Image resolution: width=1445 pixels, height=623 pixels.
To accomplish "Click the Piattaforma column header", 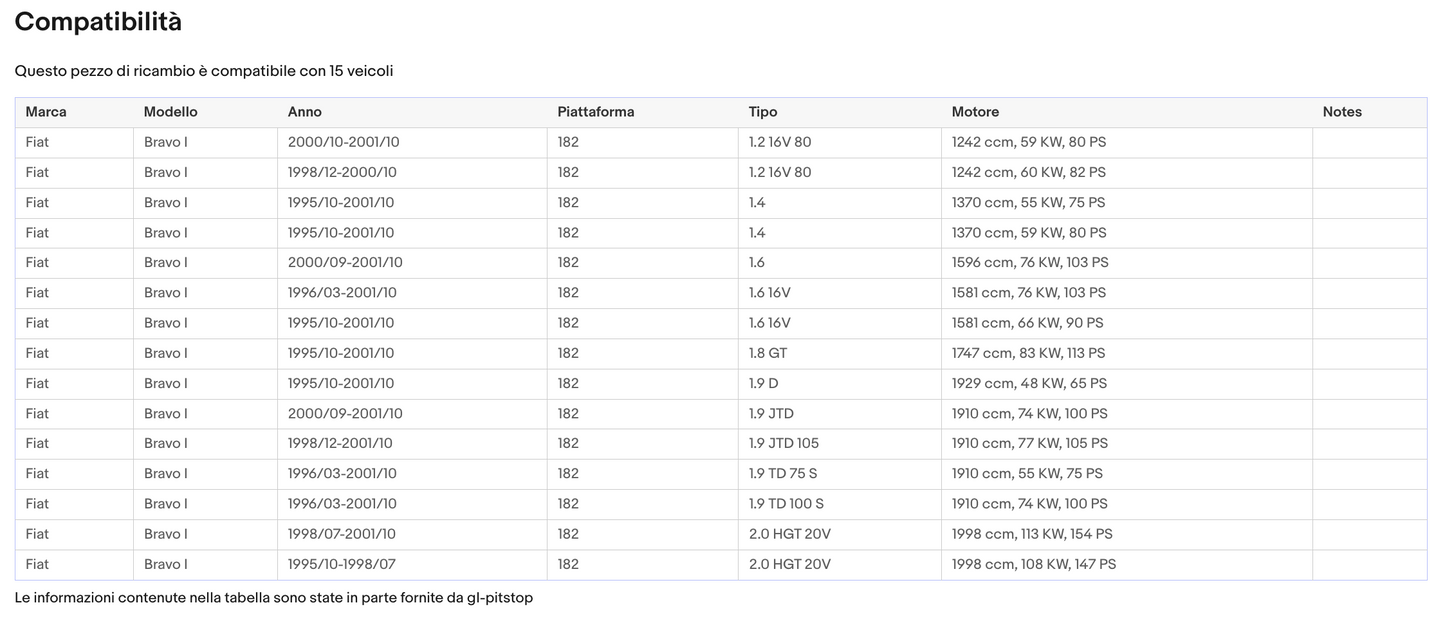I will coord(595,112).
